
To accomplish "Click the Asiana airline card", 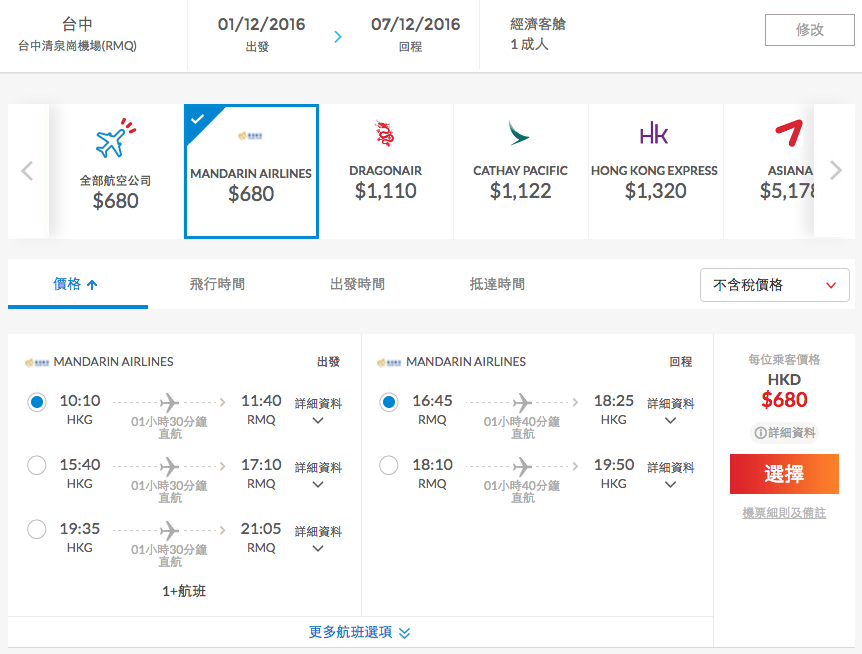I will coord(769,171).
